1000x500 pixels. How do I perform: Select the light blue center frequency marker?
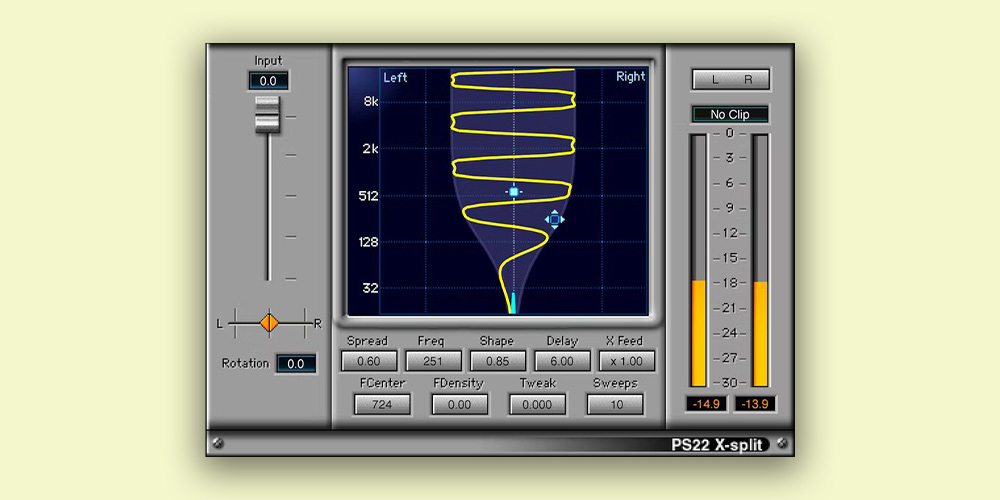(x=514, y=191)
